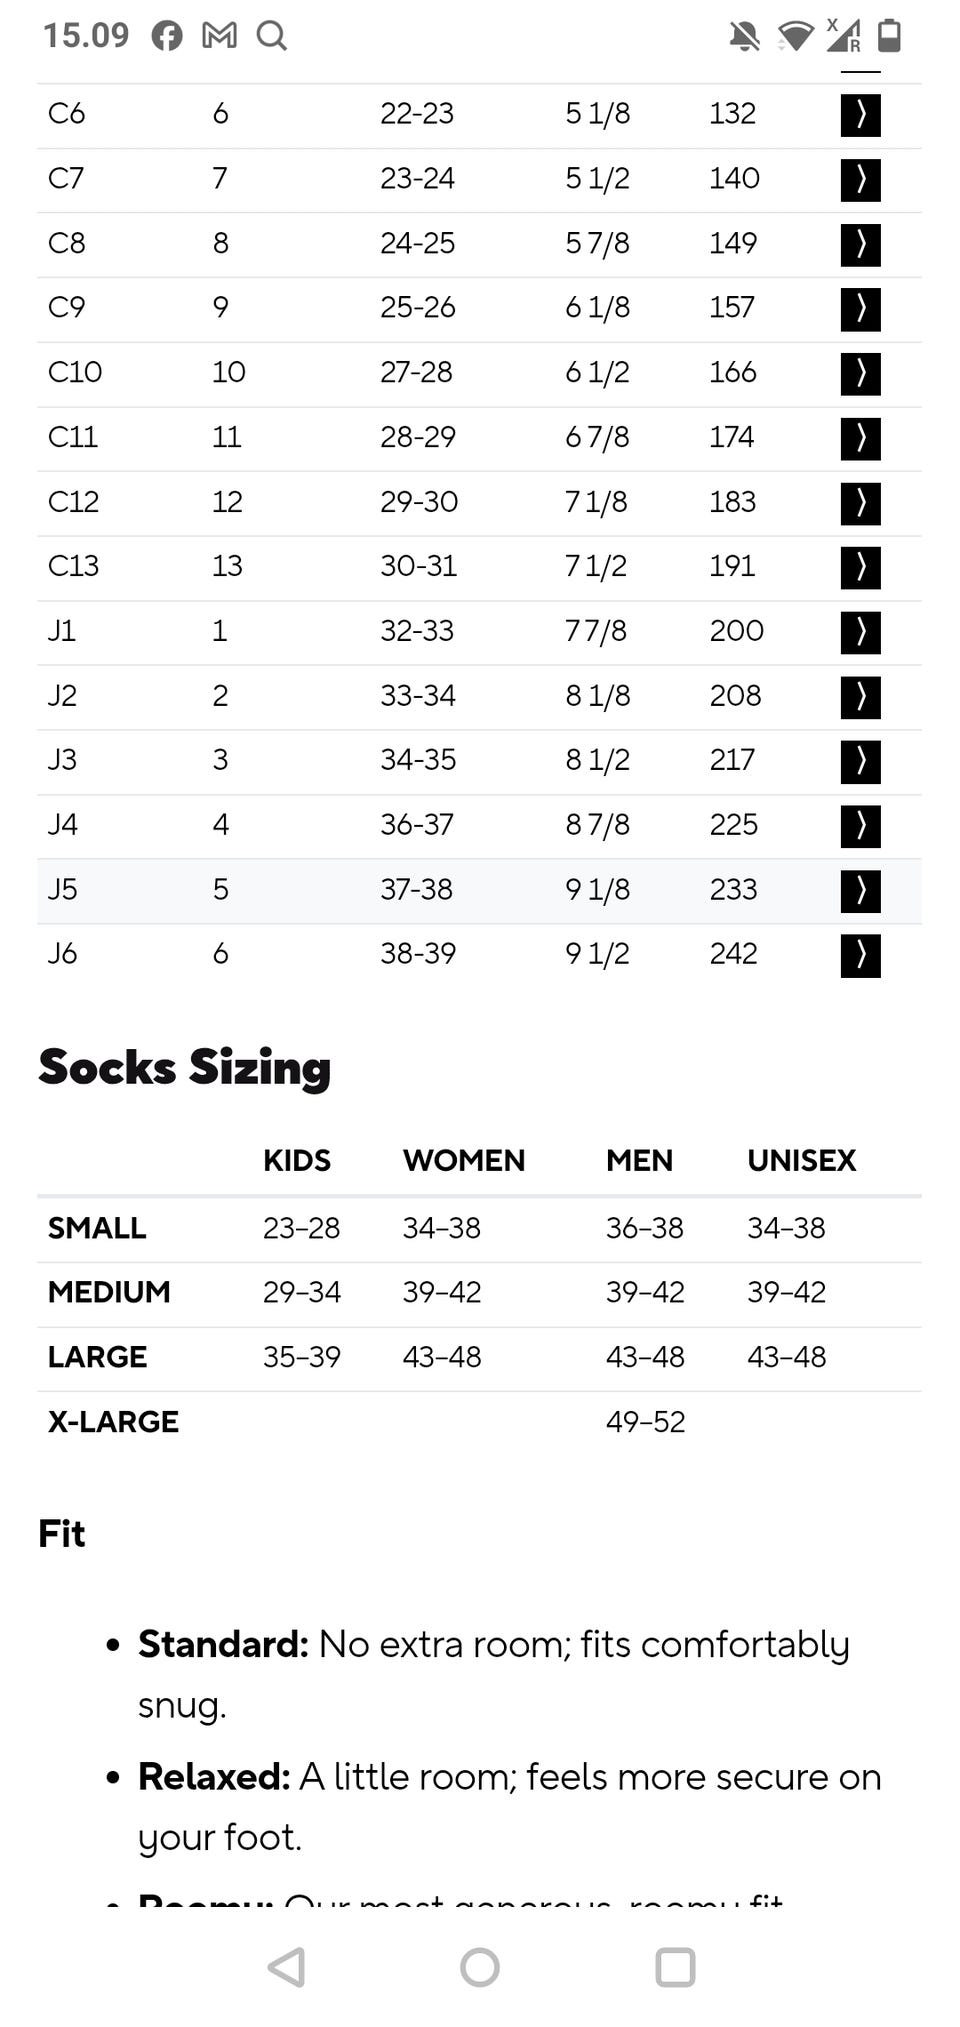Tap the Android home circle button
Viewport: 960px width, 2027px height.
click(x=480, y=1966)
